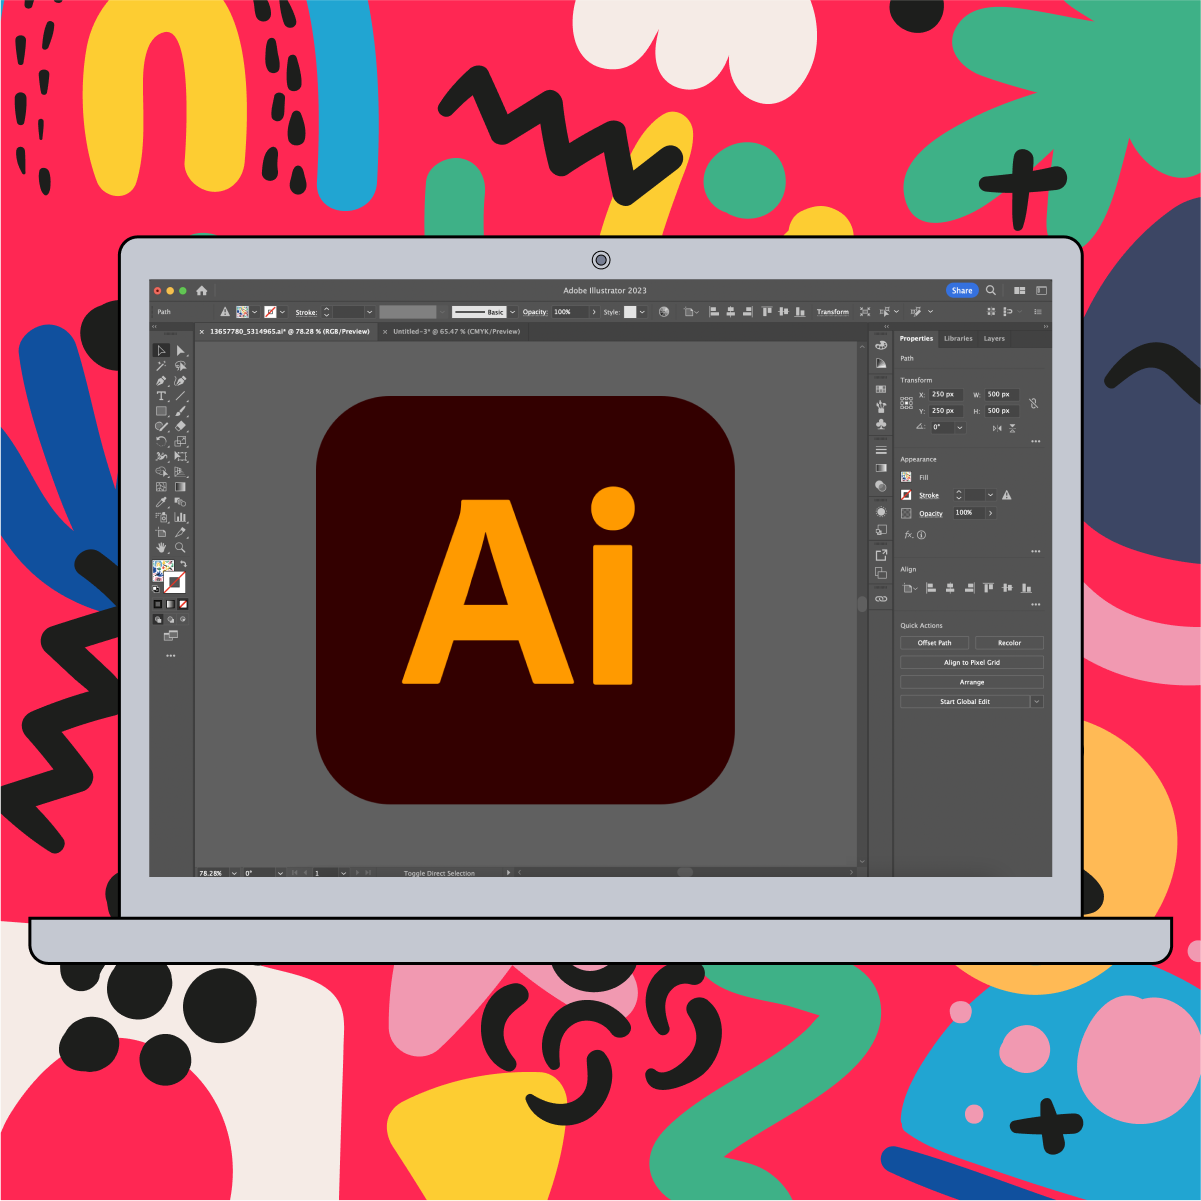Screen dimensions: 1201x1201
Task: Activate the Hand tool
Action: 161,547
